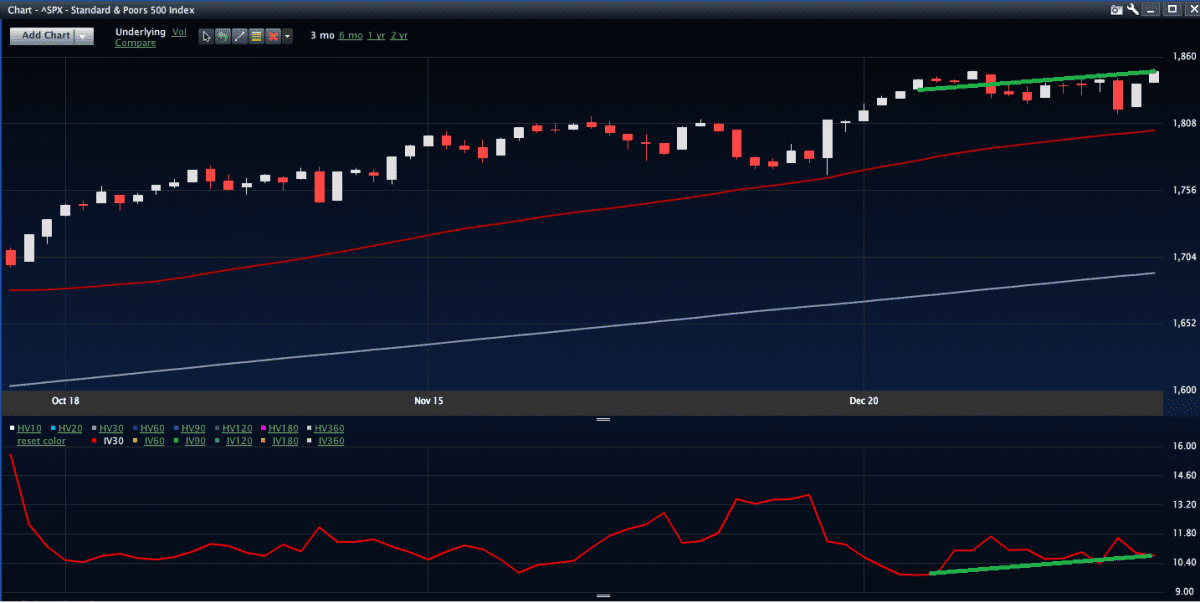
Task: Click the reset color link
Action: pyautogui.click(x=41, y=441)
